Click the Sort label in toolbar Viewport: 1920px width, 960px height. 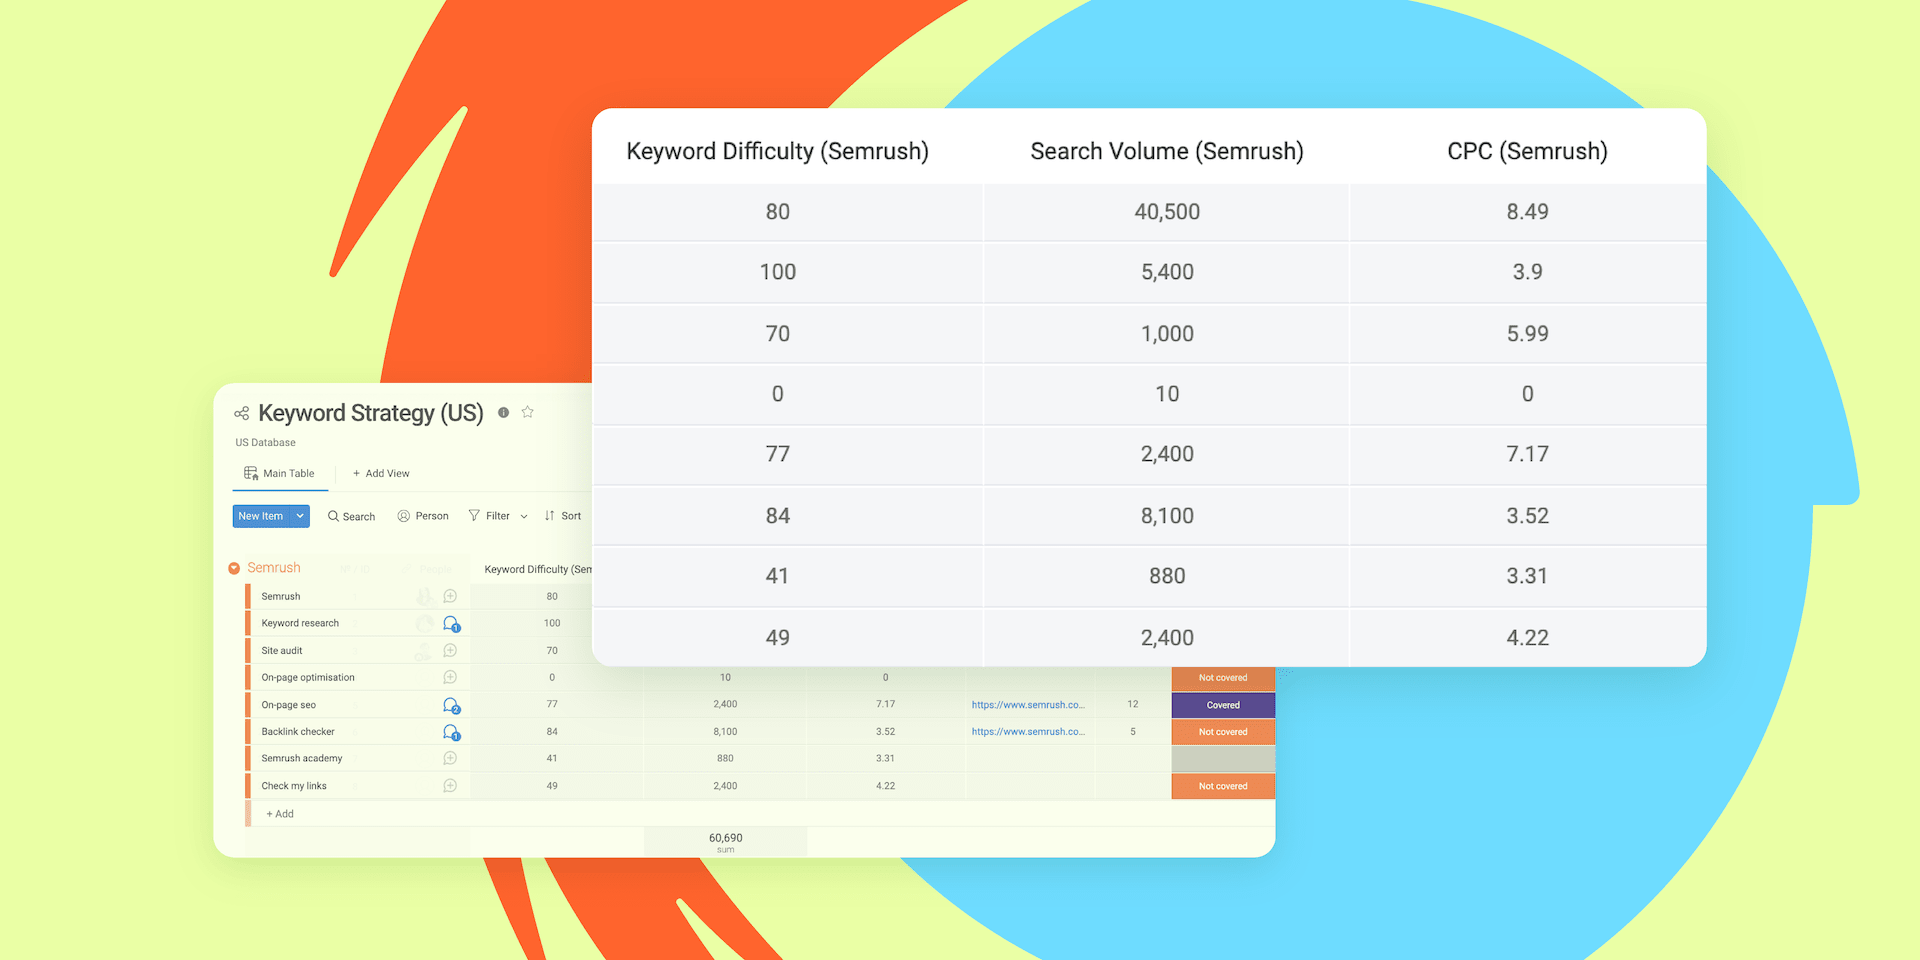[x=571, y=516]
